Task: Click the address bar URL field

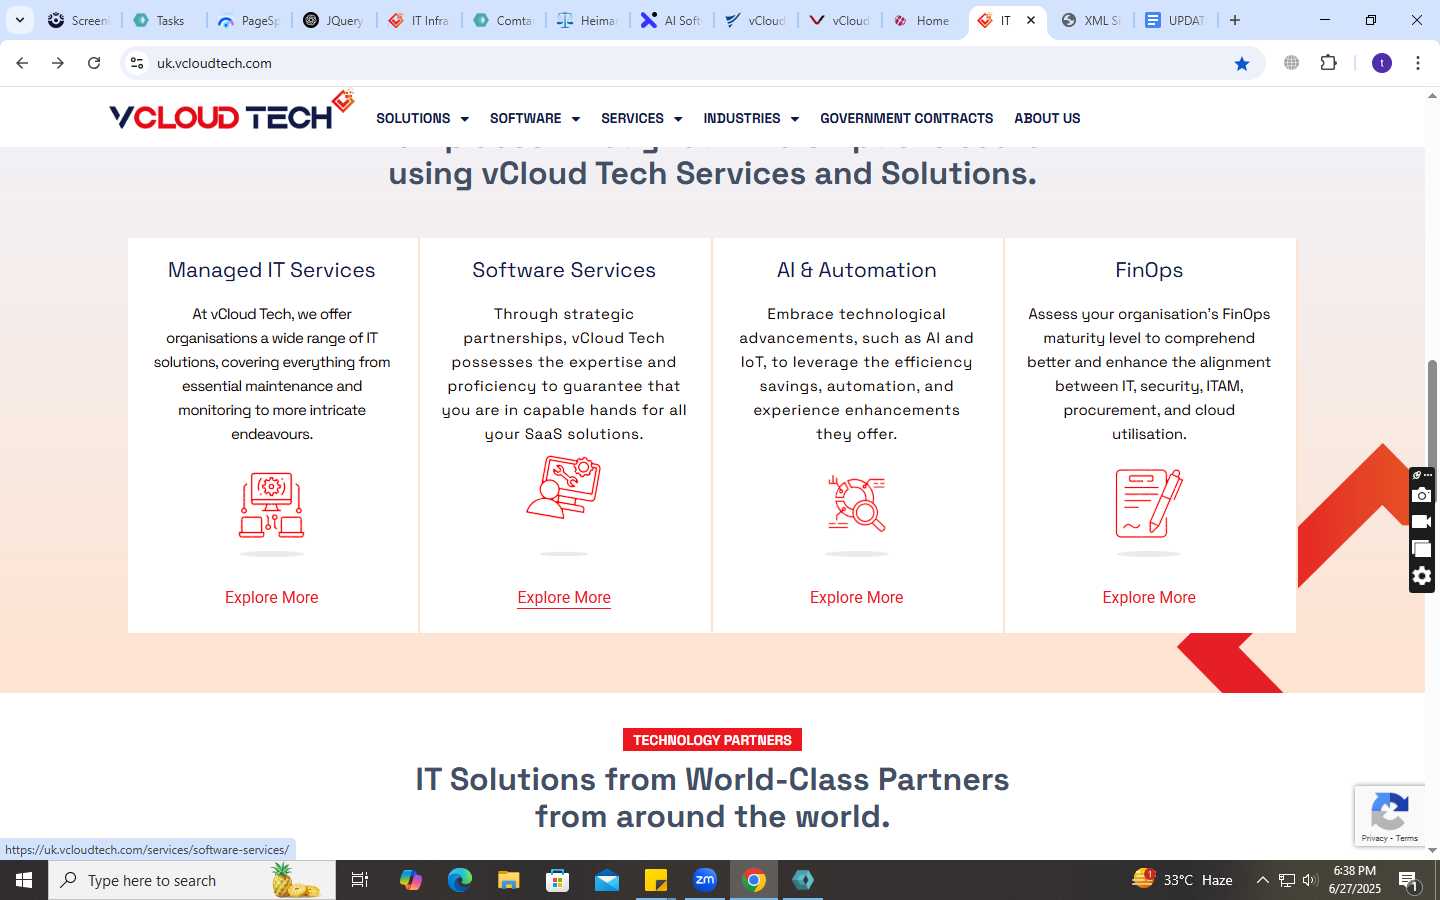Action: click(690, 63)
